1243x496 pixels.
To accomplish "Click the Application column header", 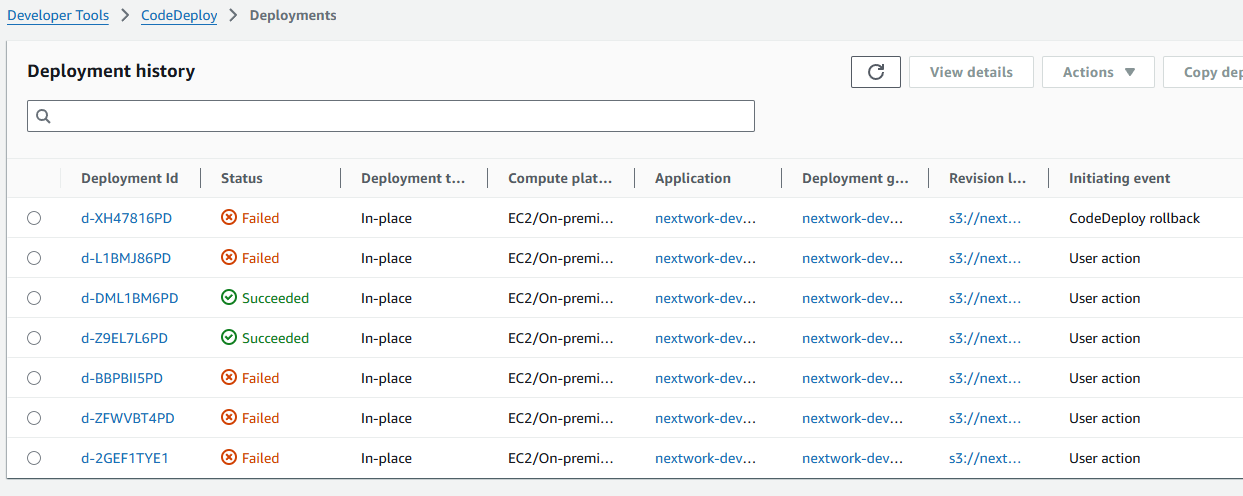I will click(693, 178).
